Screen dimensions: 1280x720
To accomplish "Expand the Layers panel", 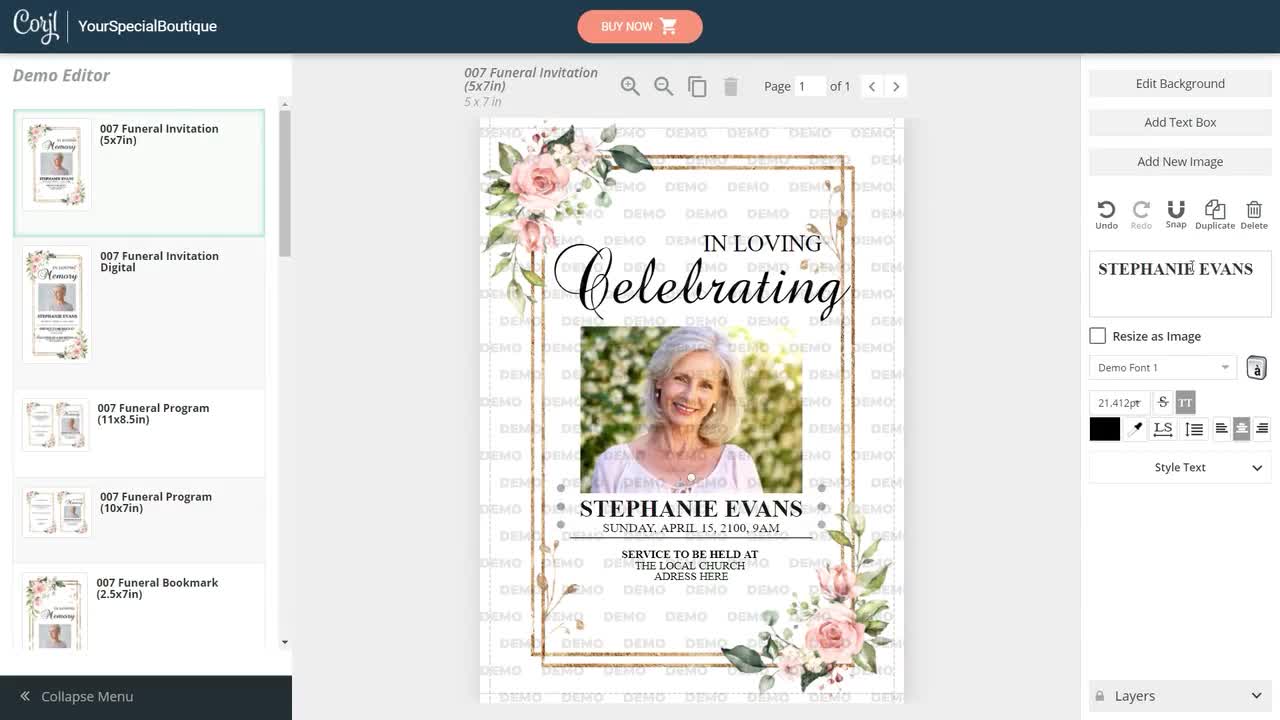I will tap(1180, 695).
